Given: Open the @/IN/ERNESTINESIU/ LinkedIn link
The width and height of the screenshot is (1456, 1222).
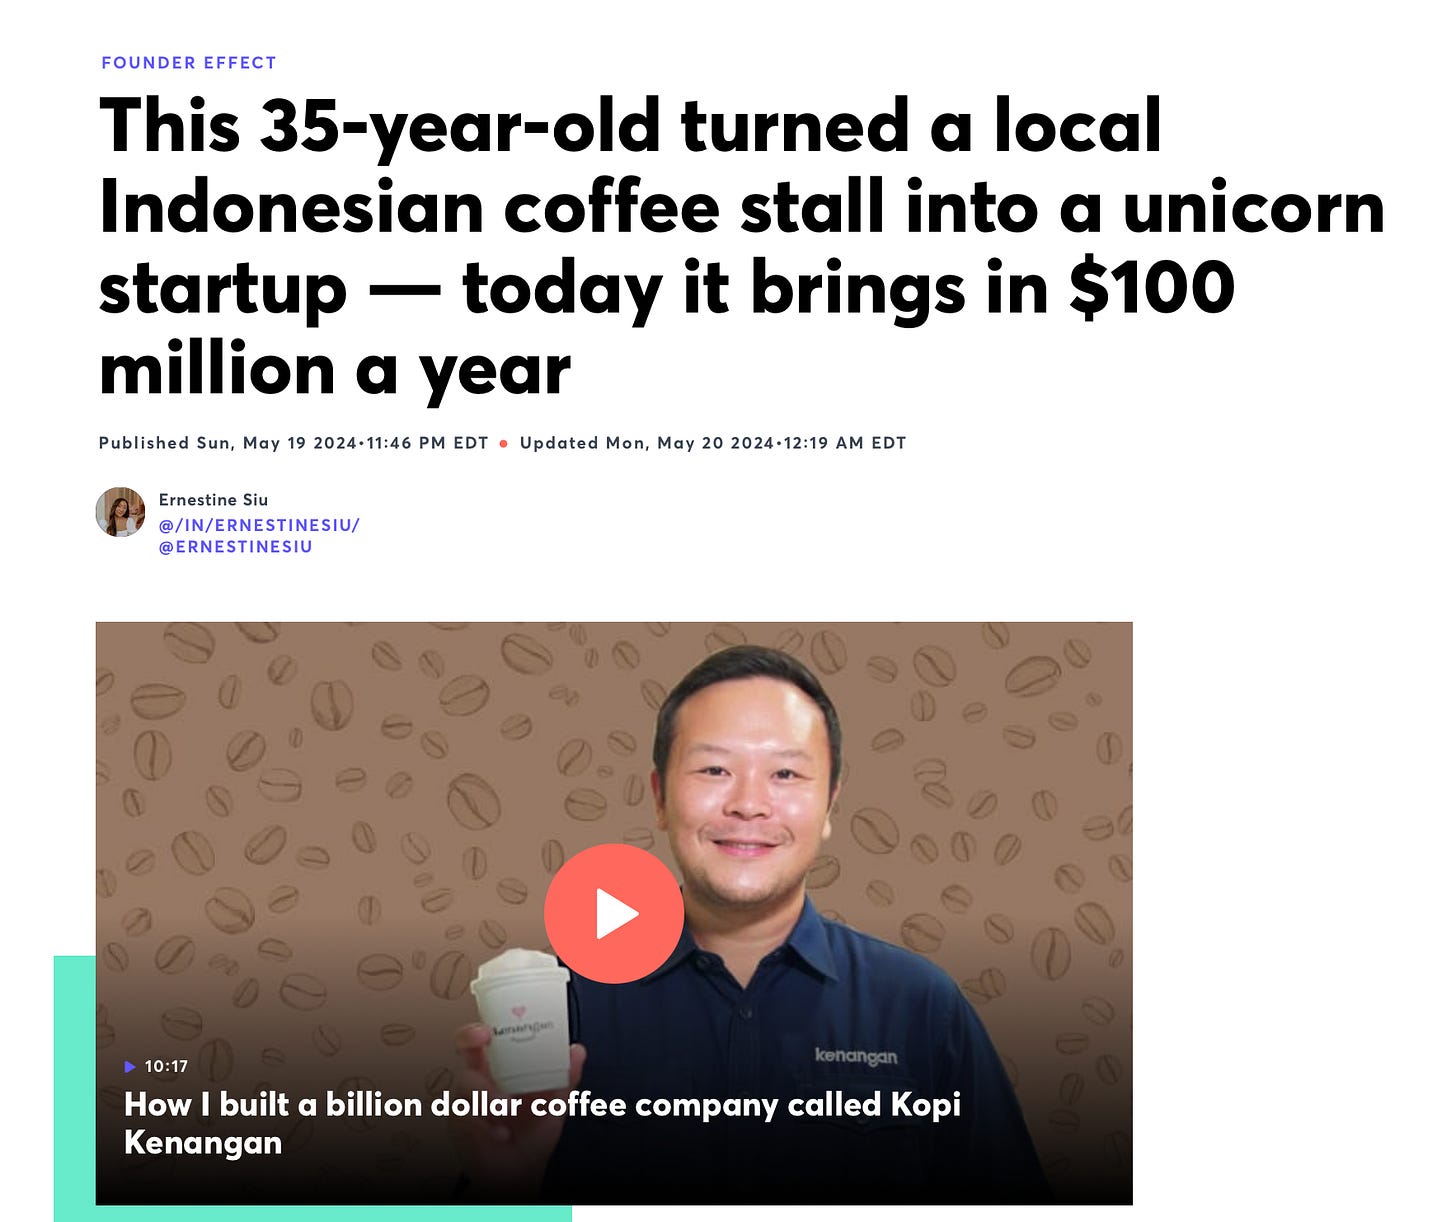Looking at the screenshot, I should tap(259, 525).
